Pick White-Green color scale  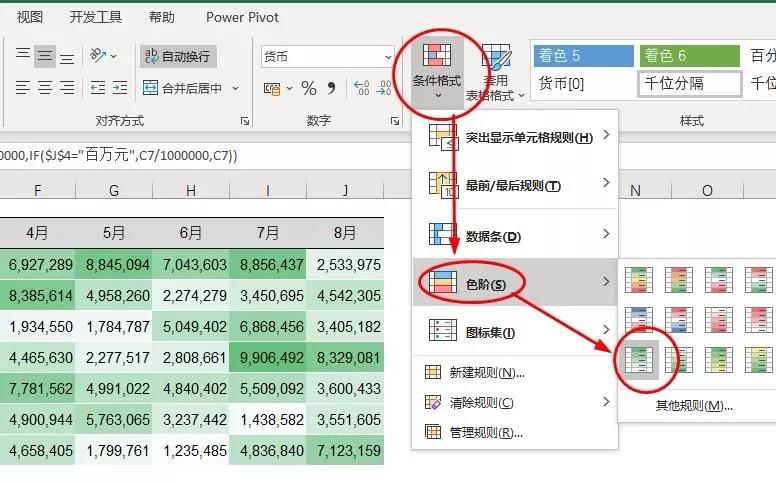click(679, 359)
